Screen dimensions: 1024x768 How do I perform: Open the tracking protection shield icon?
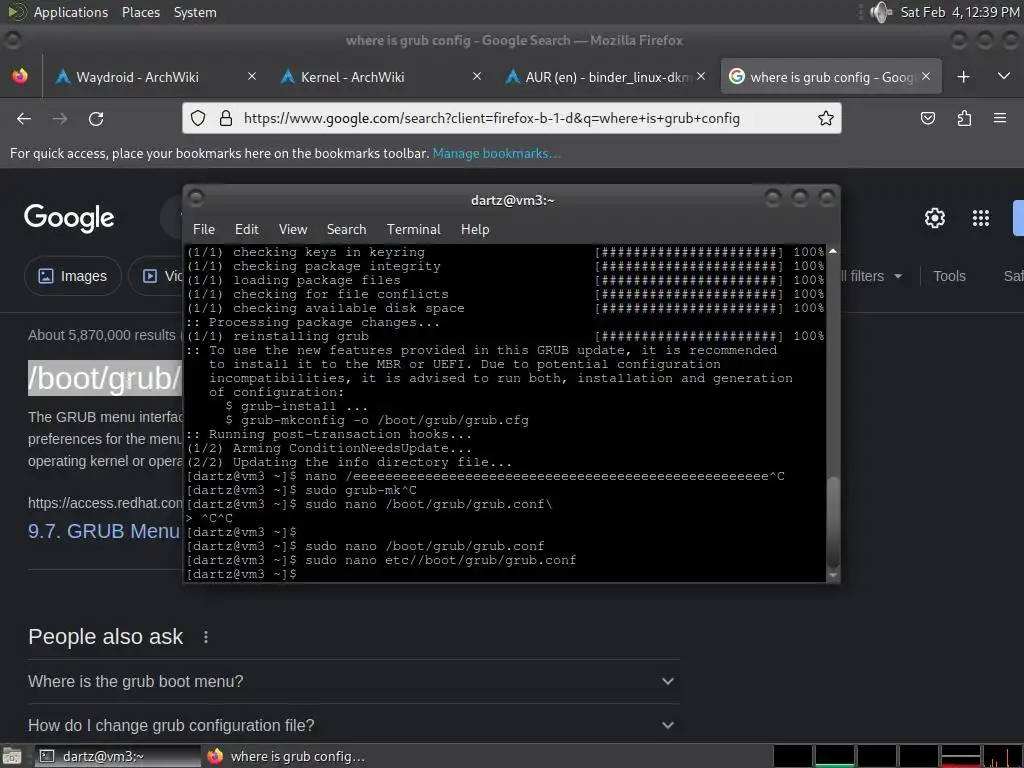[x=198, y=118]
